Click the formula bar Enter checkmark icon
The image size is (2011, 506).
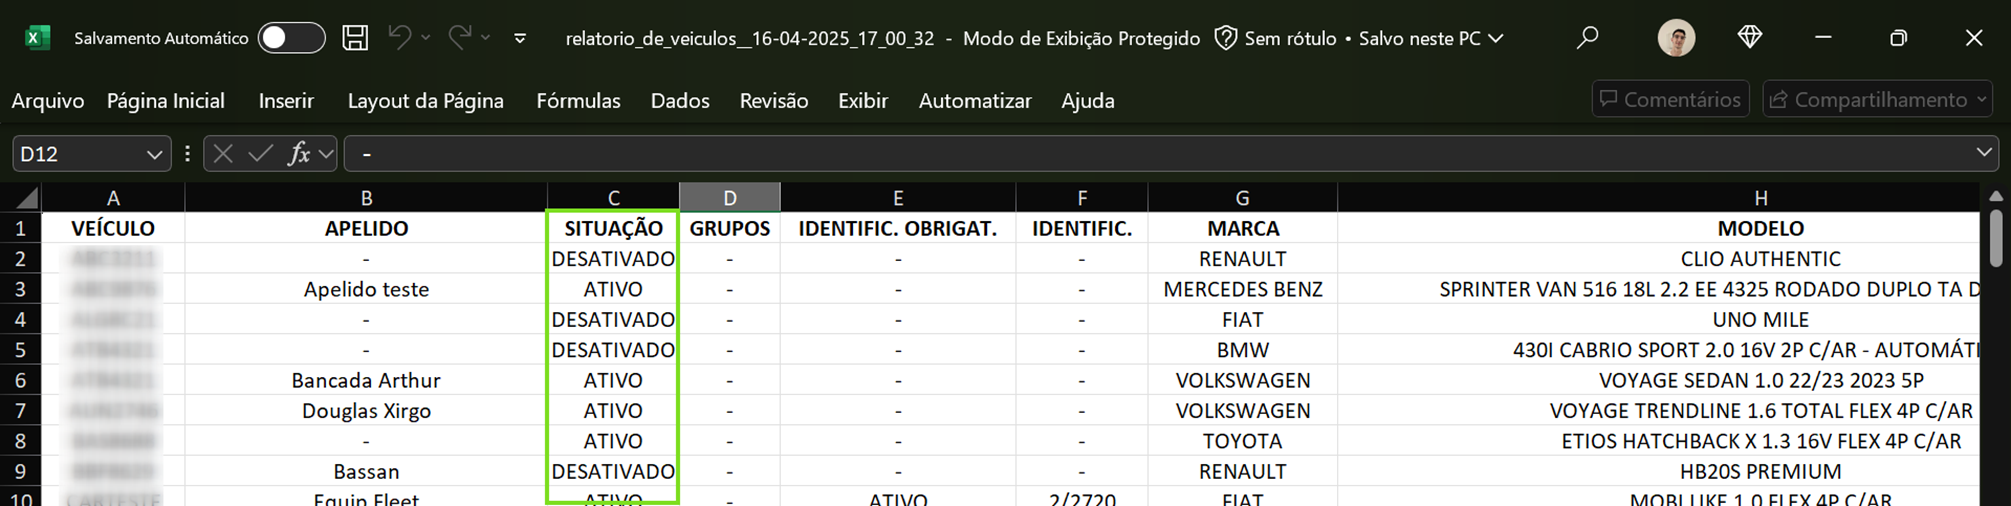(x=261, y=154)
